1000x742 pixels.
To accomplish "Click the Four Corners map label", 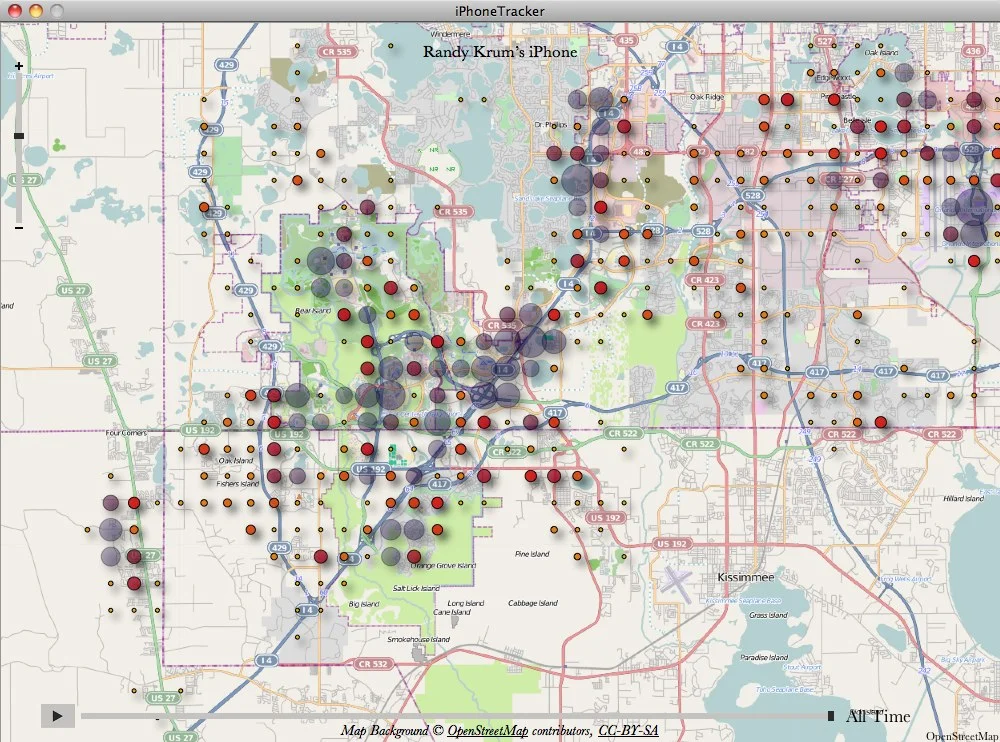I will pyautogui.click(x=126, y=433).
